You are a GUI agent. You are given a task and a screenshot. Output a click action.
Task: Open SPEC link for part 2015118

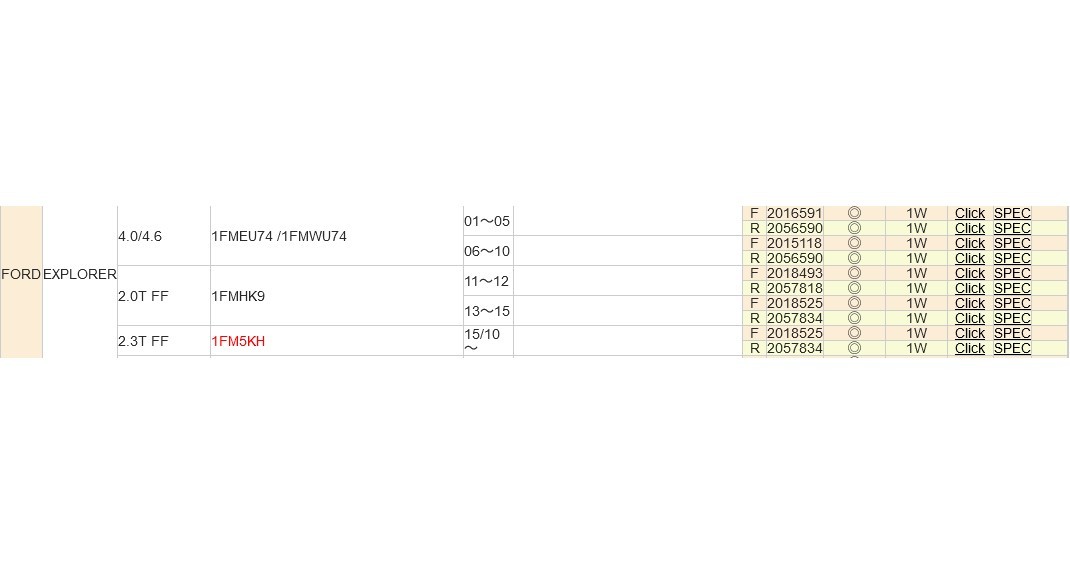(1012, 243)
